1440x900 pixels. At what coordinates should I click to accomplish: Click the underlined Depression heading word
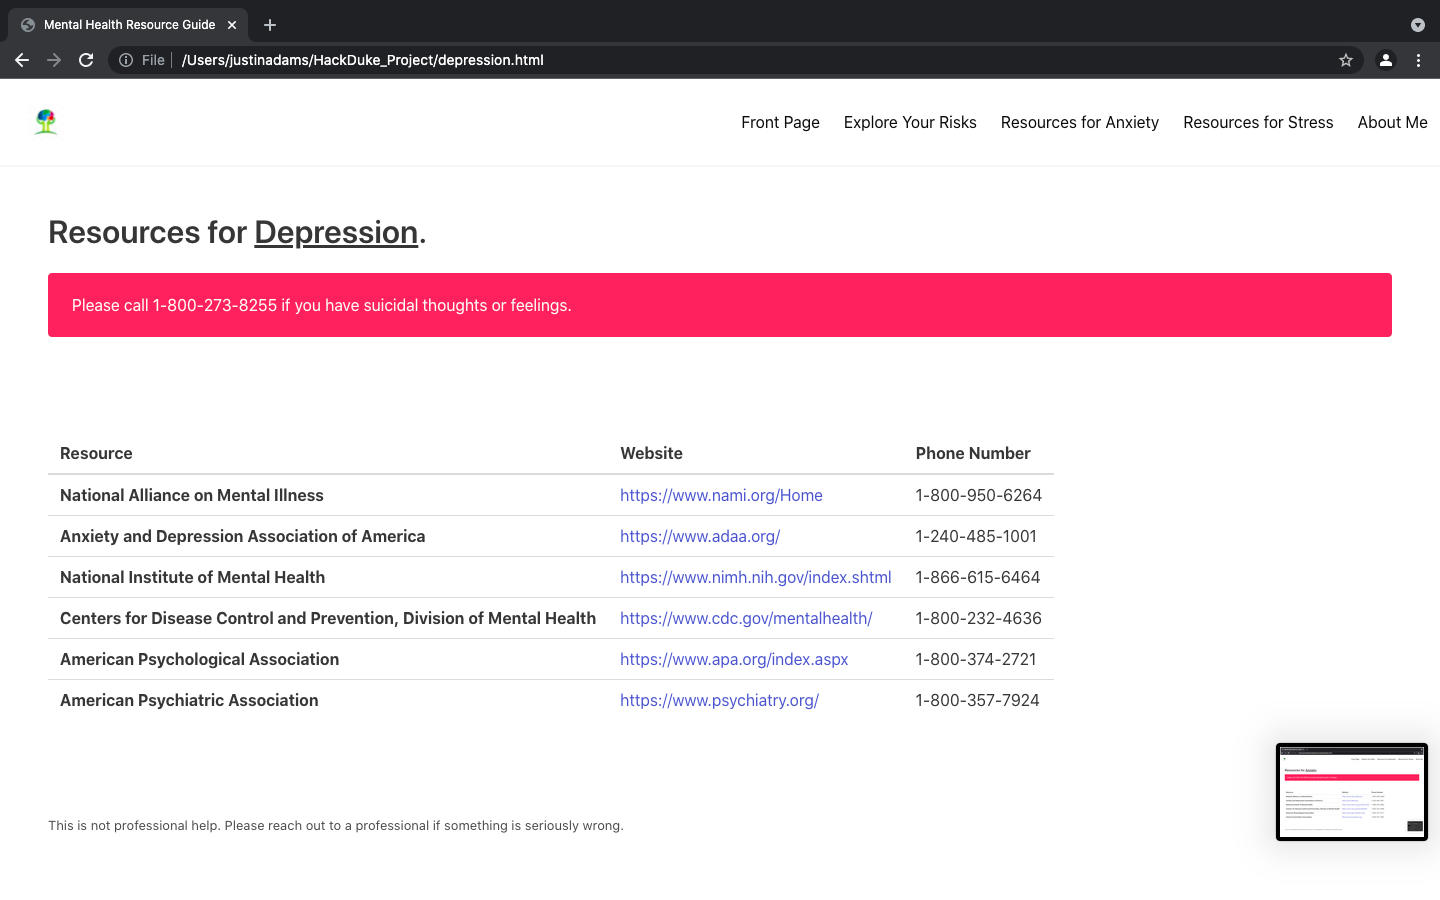point(336,232)
